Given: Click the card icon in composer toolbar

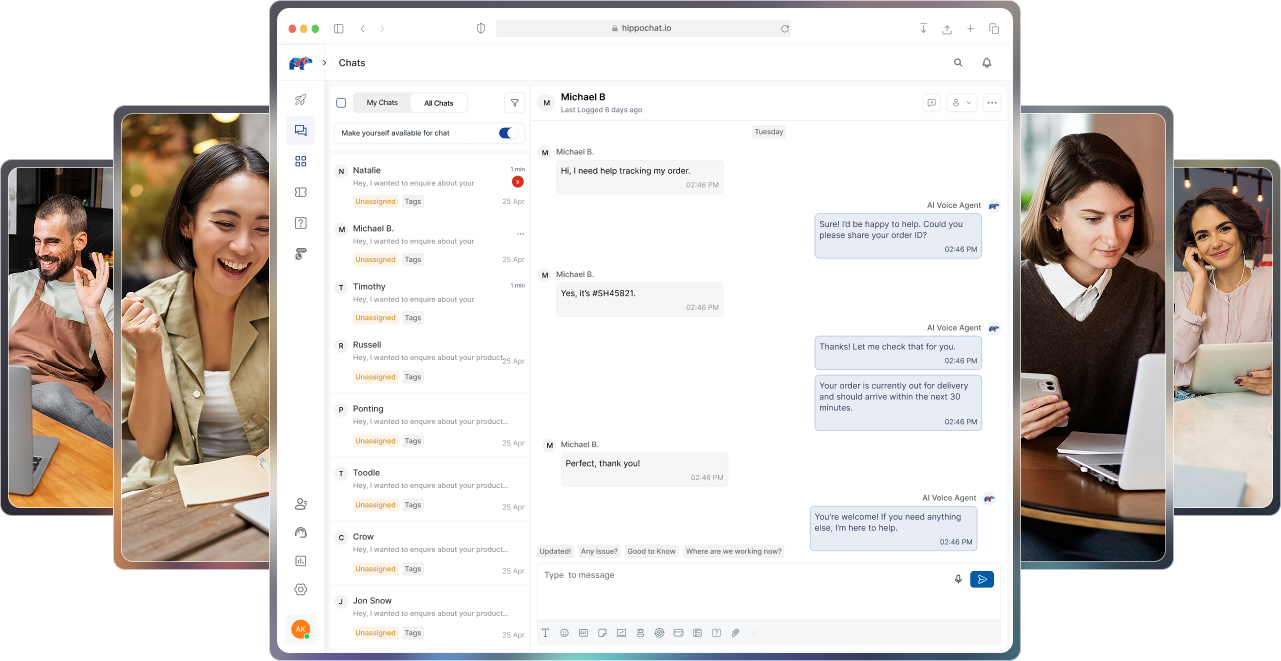Looking at the screenshot, I should [x=678, y=633].
